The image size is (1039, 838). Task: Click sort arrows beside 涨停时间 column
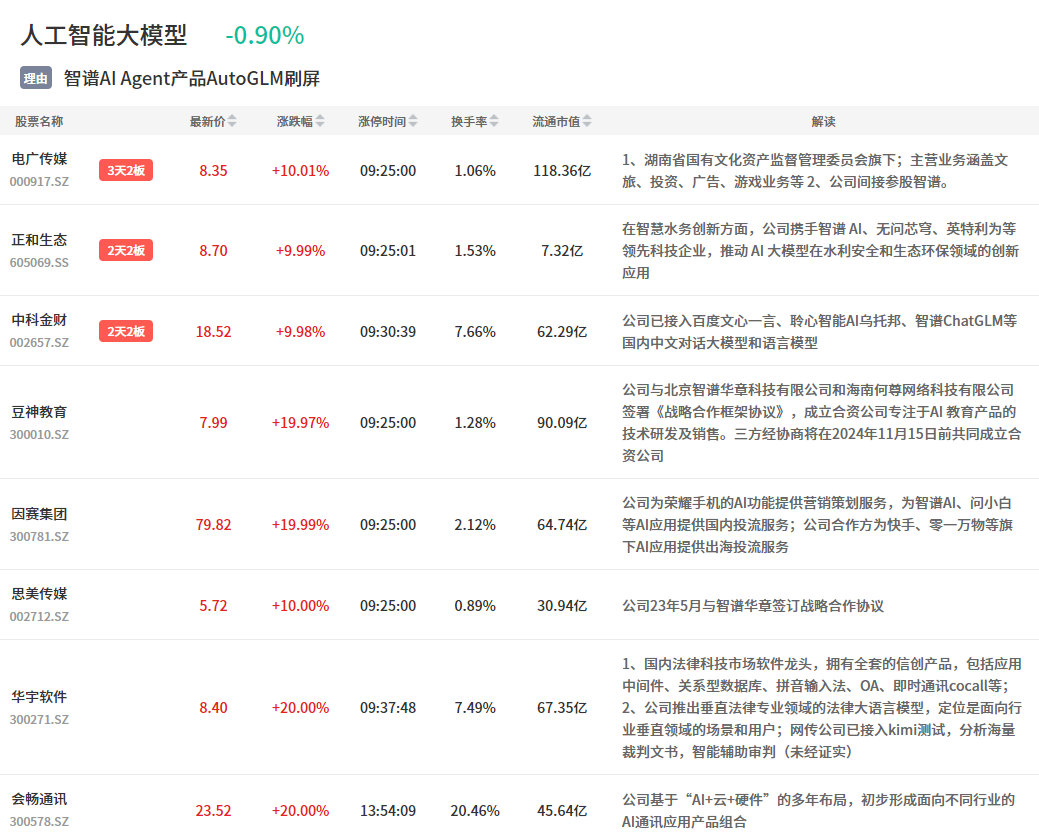pyautogui.click(x=413, y=122)
